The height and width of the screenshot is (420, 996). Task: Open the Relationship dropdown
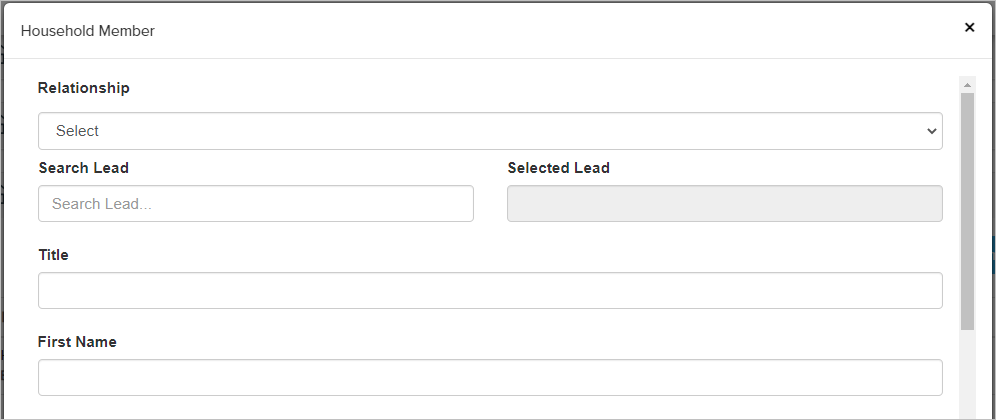pyautogui.click(x=490, y=131)
